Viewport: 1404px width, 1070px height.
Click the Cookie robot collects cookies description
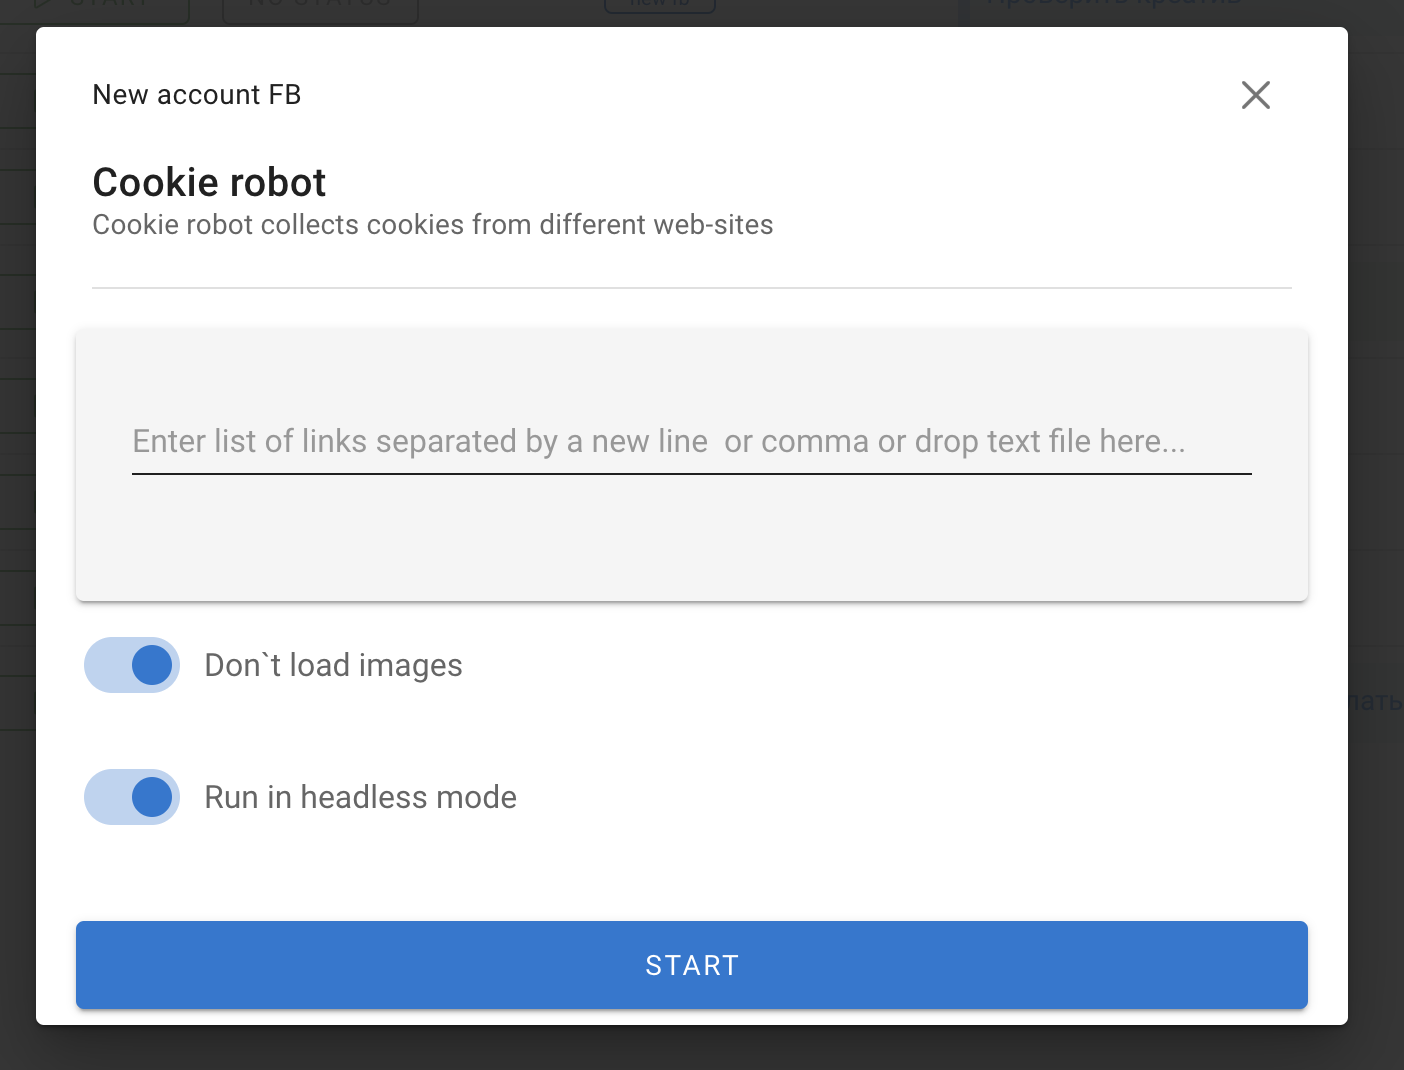coord(433,225)
